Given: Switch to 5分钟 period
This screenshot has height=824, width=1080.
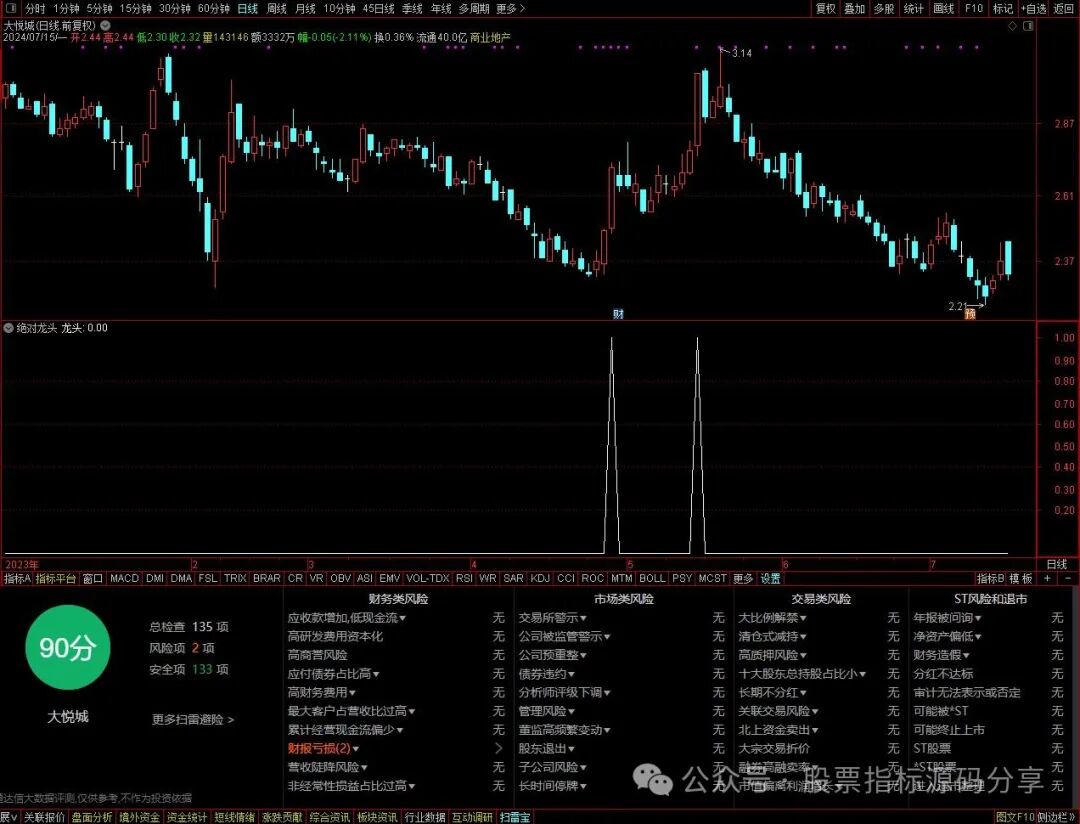Looking at the screenshot, I should 99,8.
